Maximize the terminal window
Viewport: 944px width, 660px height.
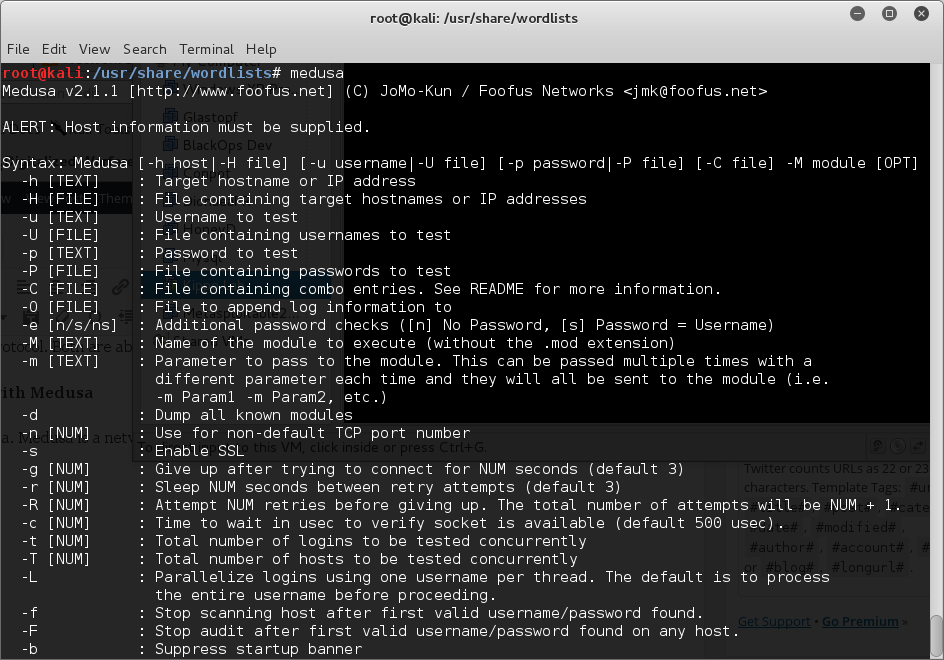(889, 13)
